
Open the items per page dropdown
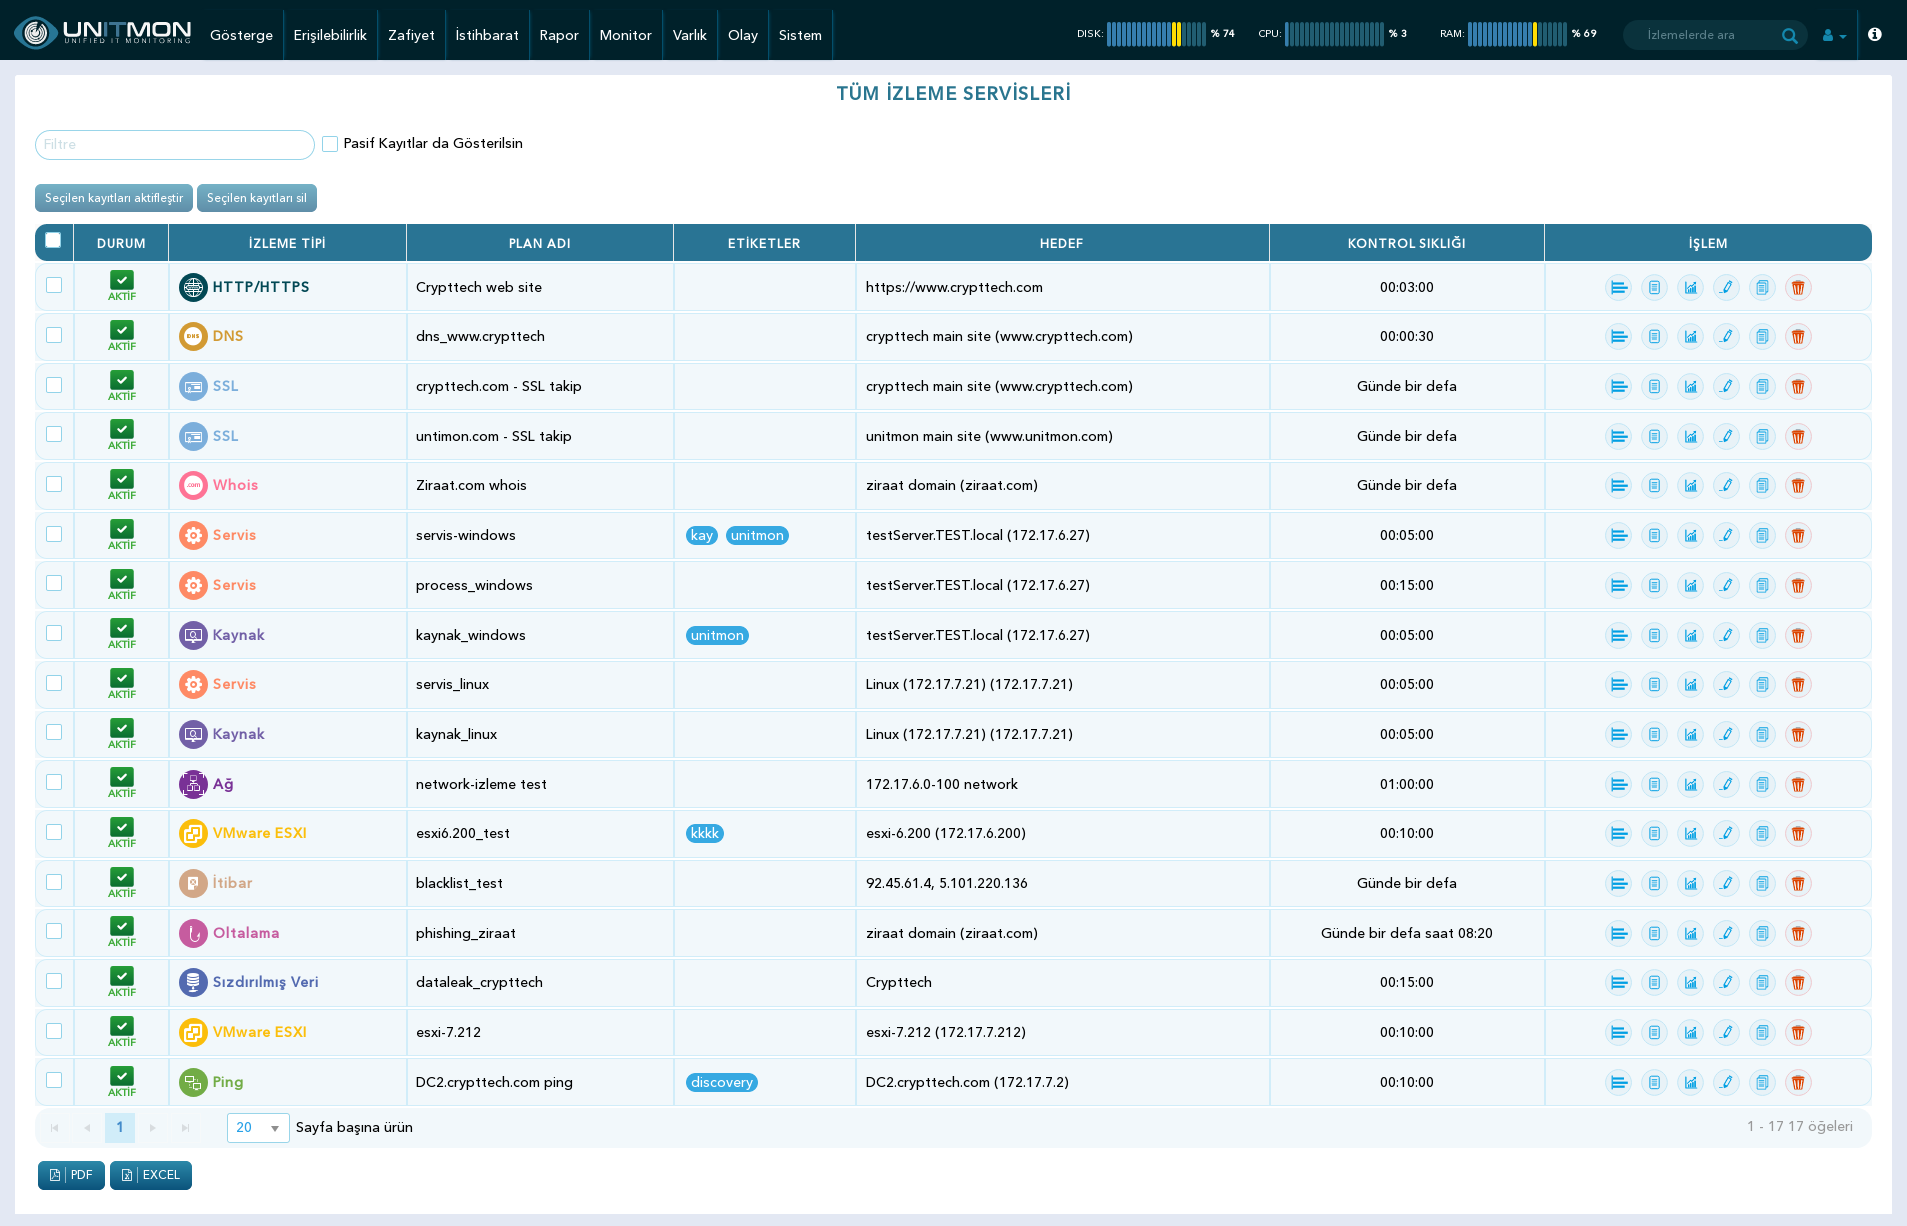click(258, 1128)
